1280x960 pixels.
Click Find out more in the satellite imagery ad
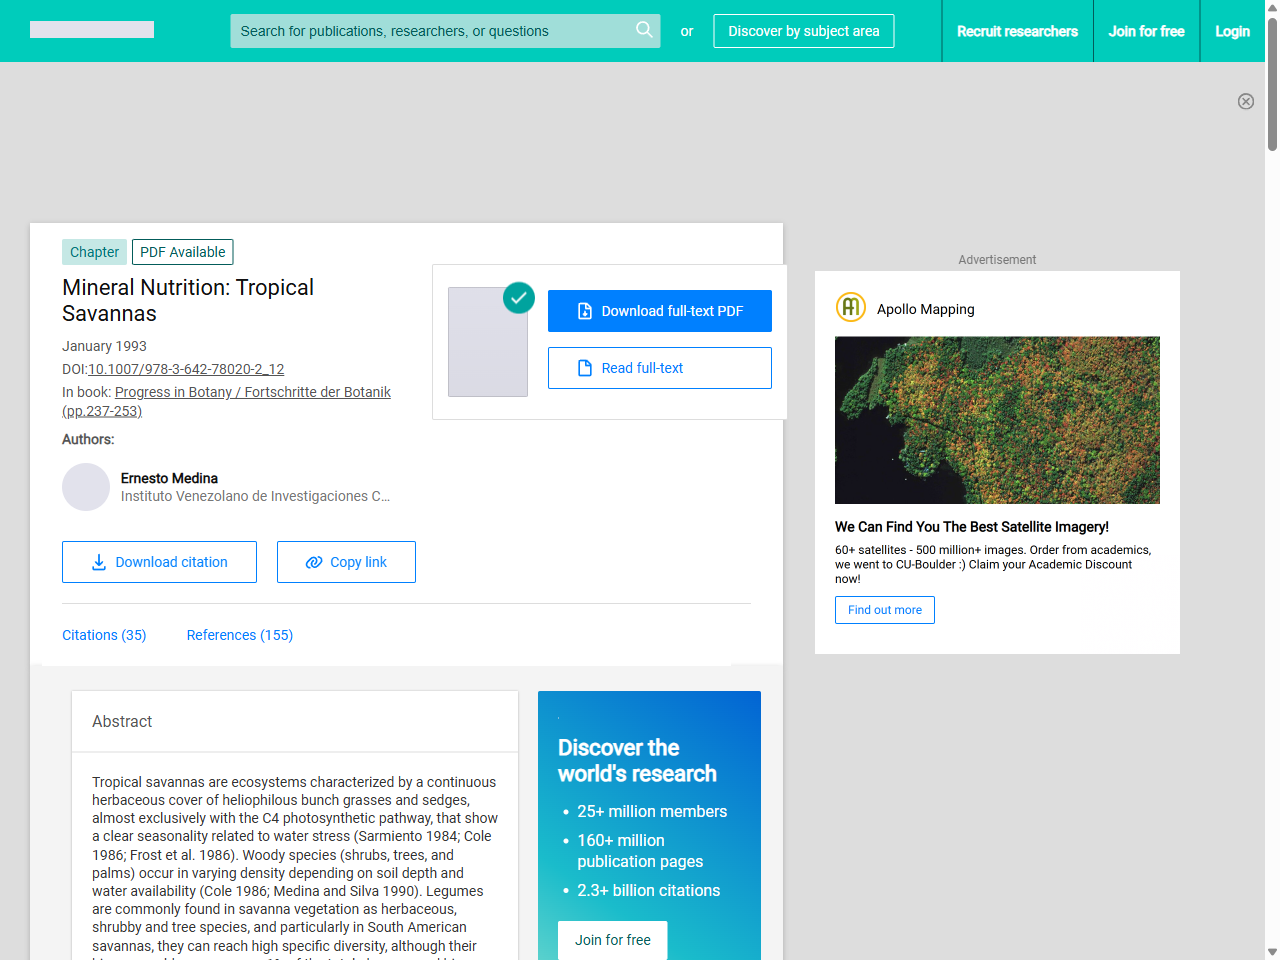coord(884,609)
